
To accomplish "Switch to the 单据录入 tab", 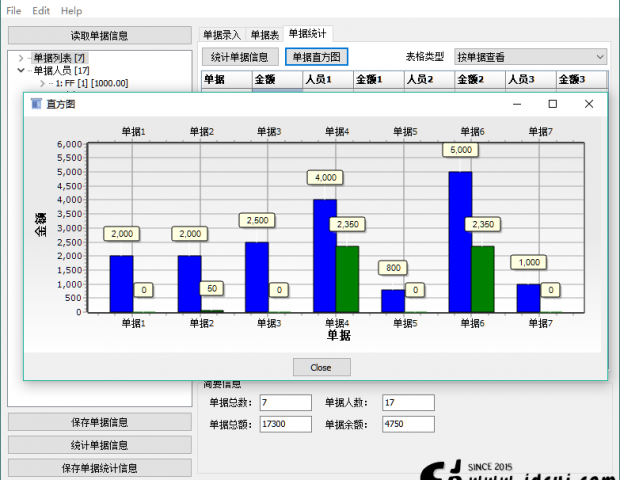I will pyautogui.click(x=221, y=35).
